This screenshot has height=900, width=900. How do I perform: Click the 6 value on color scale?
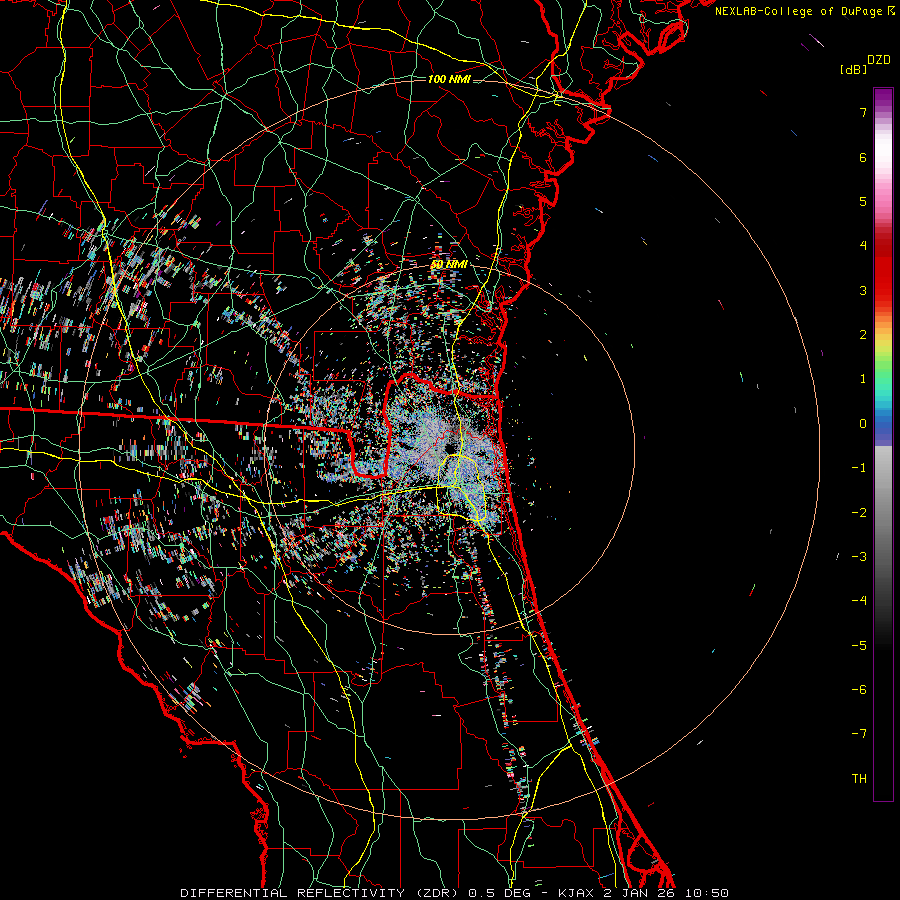[x=863, y=157]
